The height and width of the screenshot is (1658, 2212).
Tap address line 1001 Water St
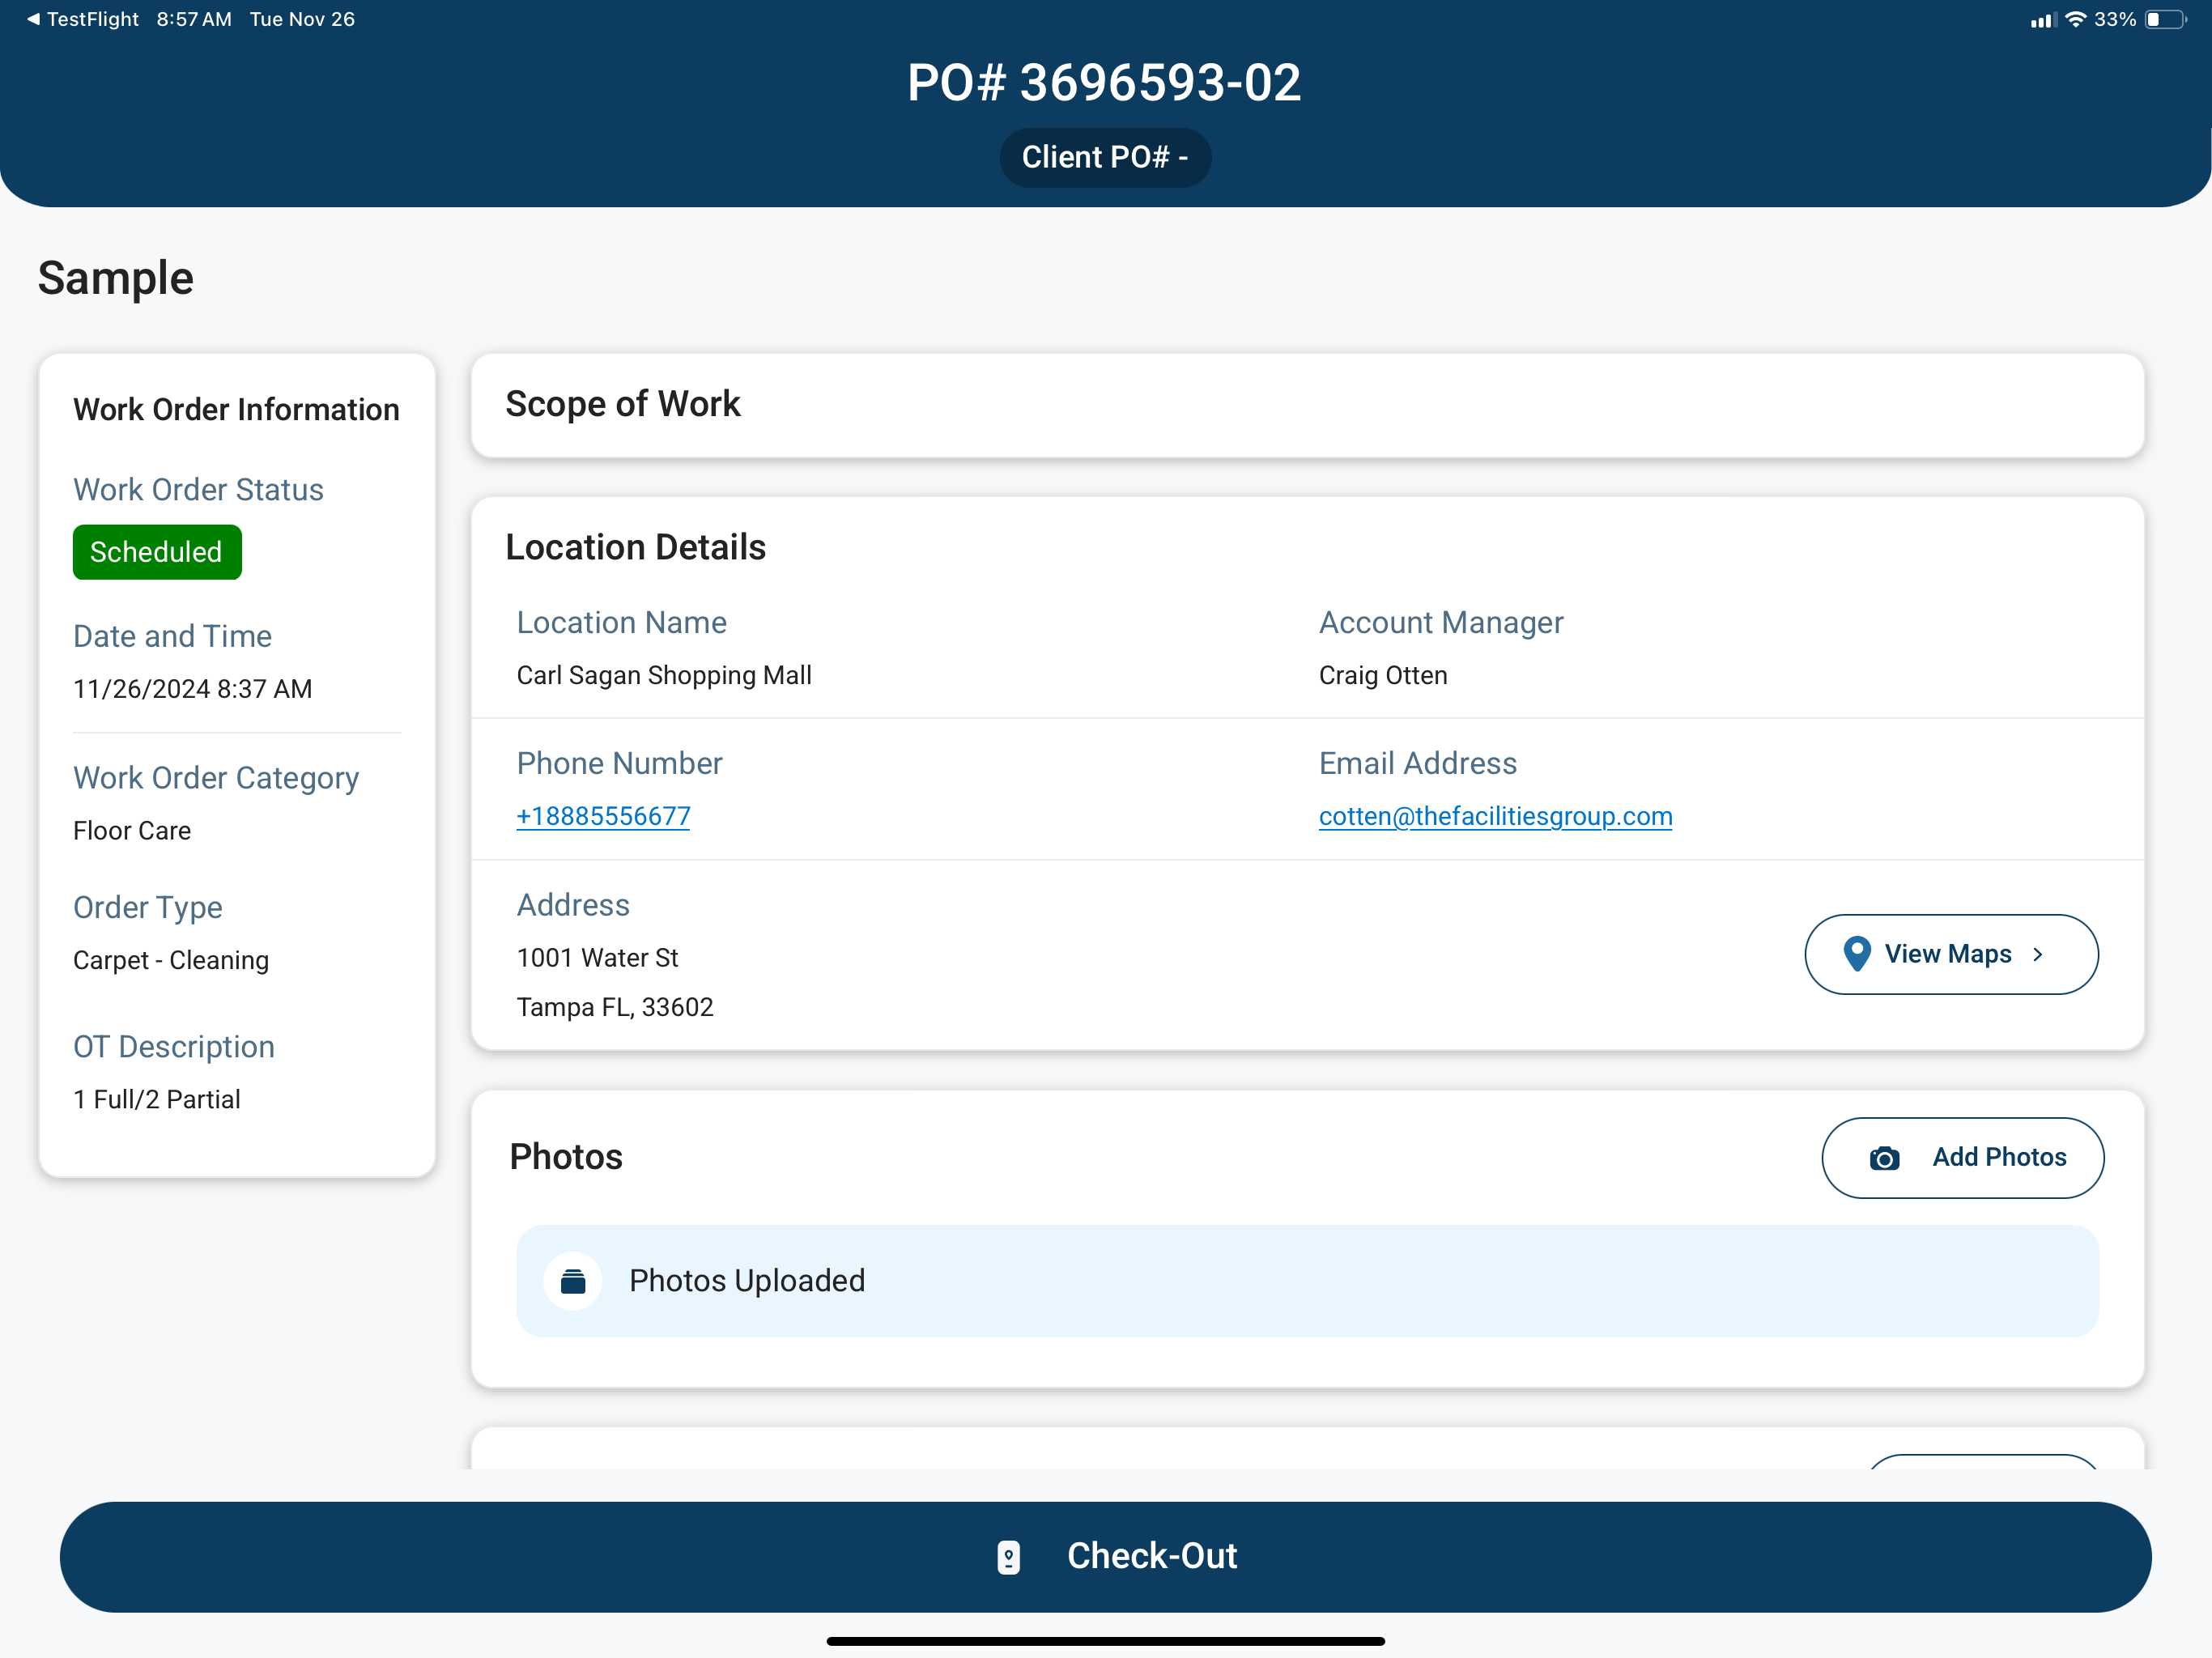[597, 958]
